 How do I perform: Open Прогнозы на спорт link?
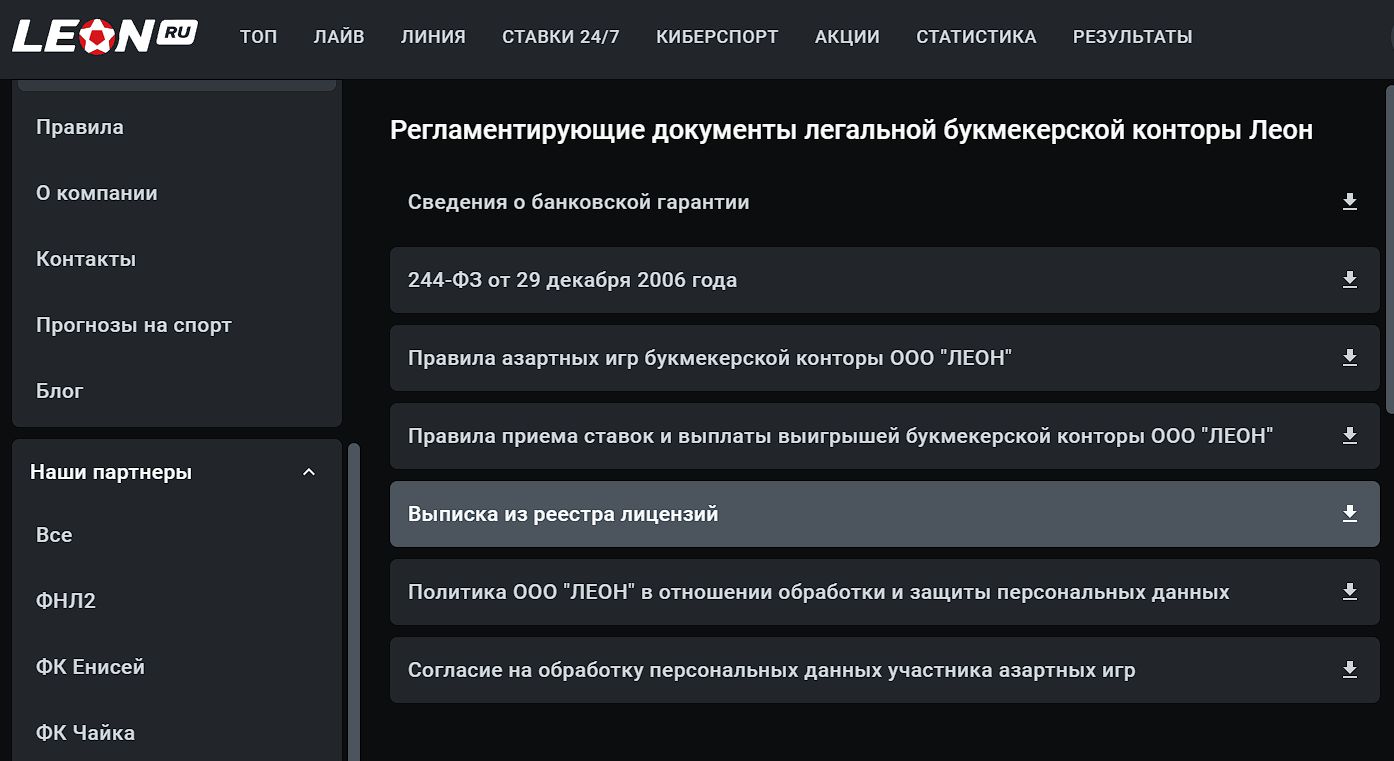click(x=134, y=325)
